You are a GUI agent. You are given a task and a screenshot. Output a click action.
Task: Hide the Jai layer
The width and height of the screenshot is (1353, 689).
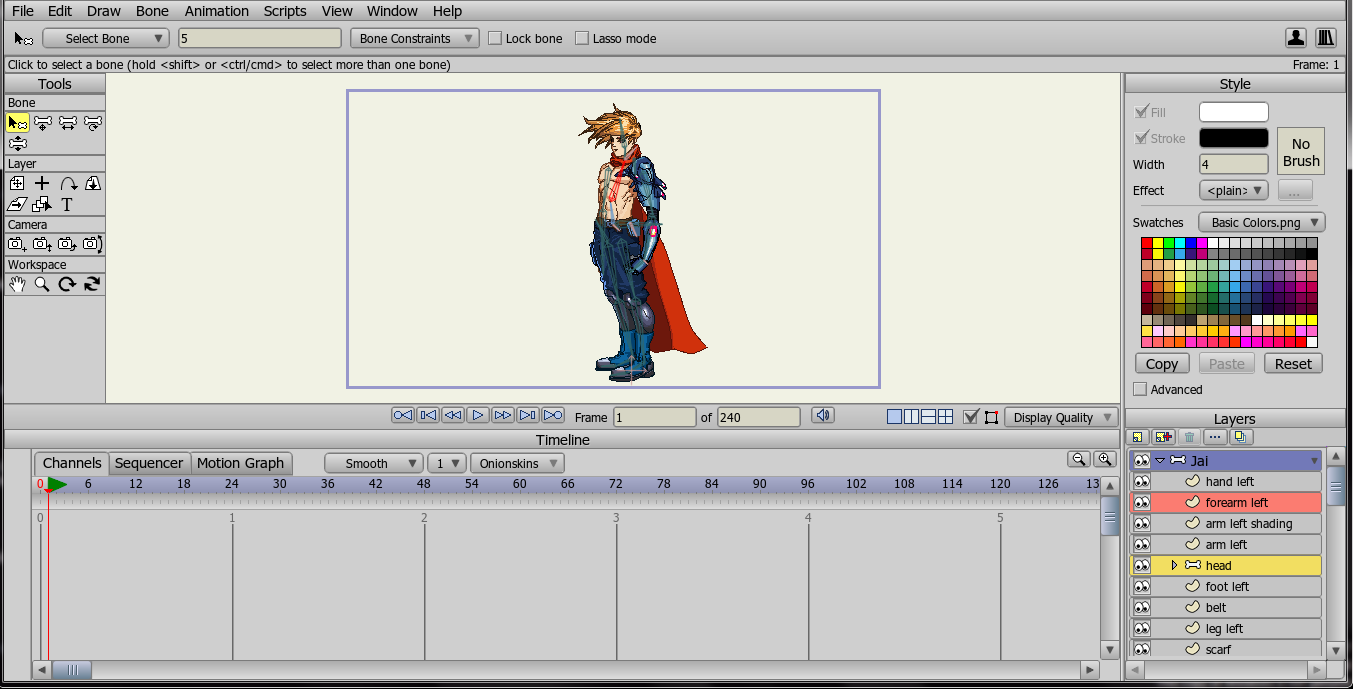point(1141,460)
